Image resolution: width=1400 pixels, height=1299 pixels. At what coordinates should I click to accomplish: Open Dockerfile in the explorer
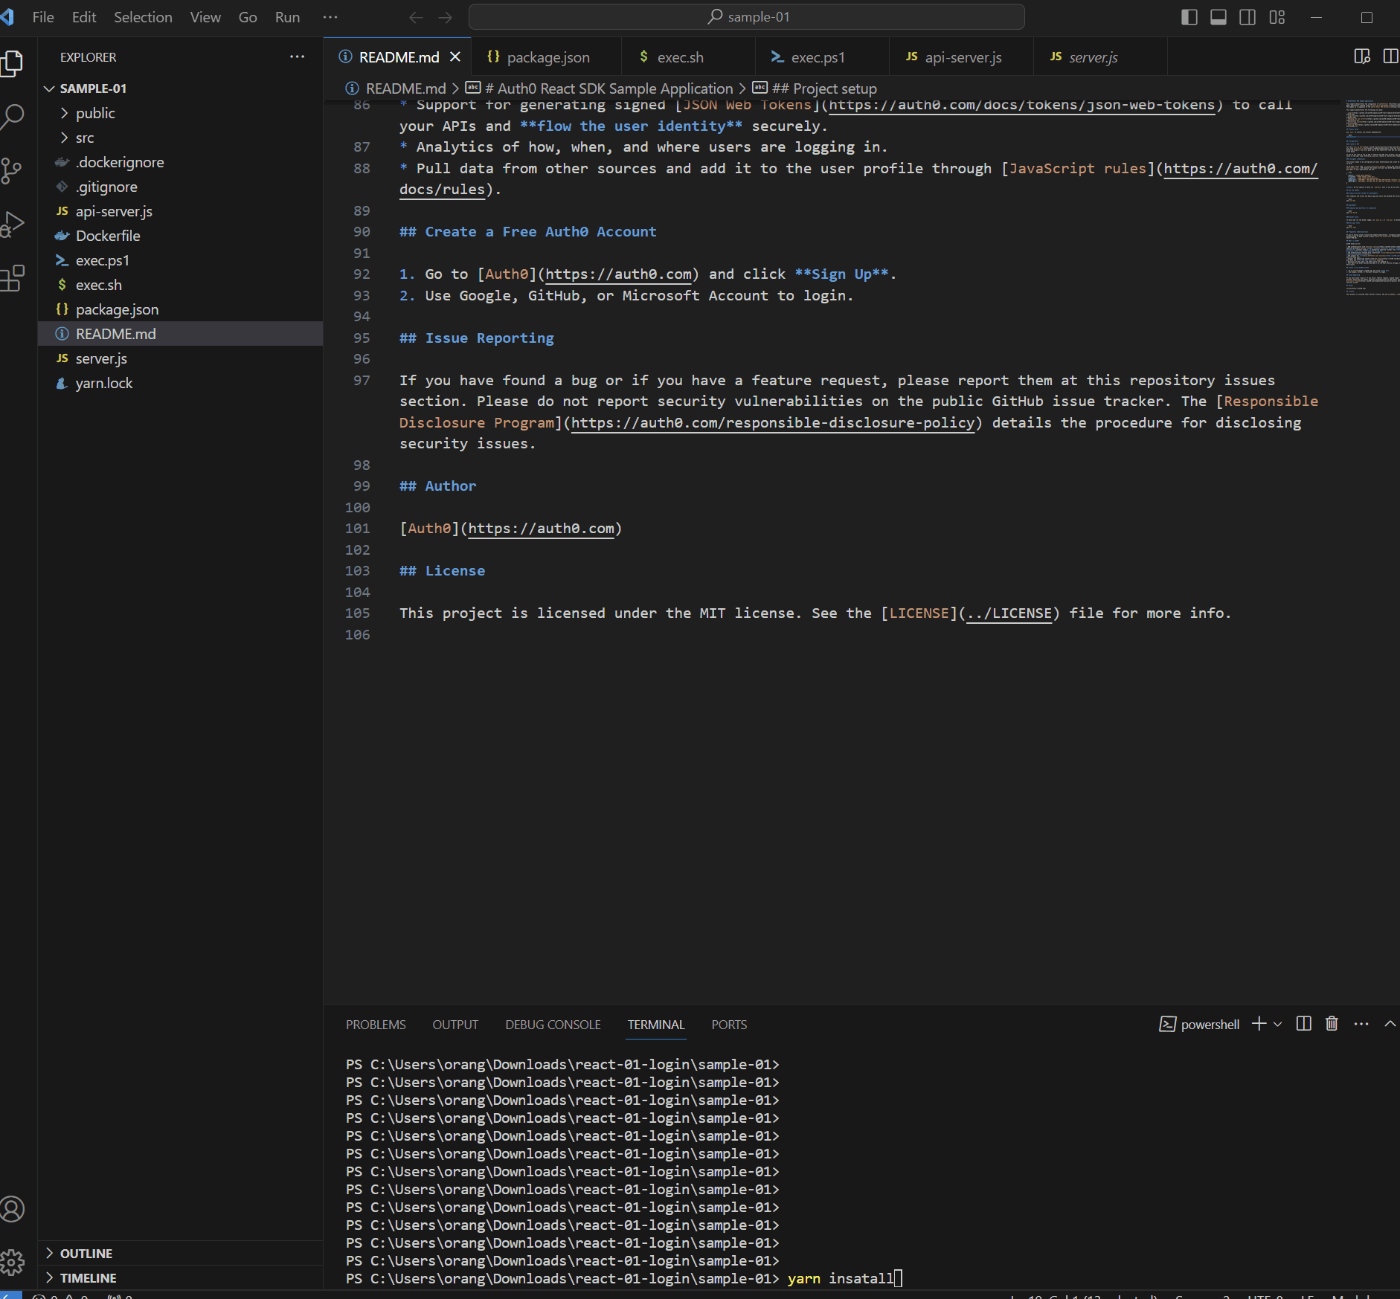(180, 236)
